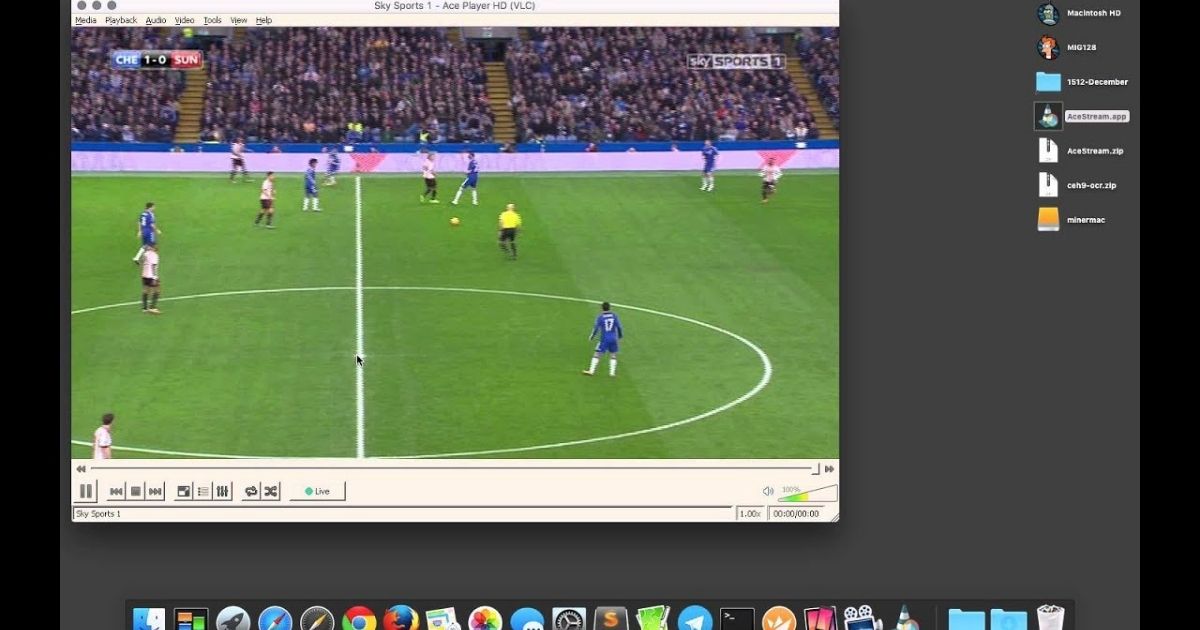
Task: Click the seek bar above the controls
Action: tap(450, 468)
